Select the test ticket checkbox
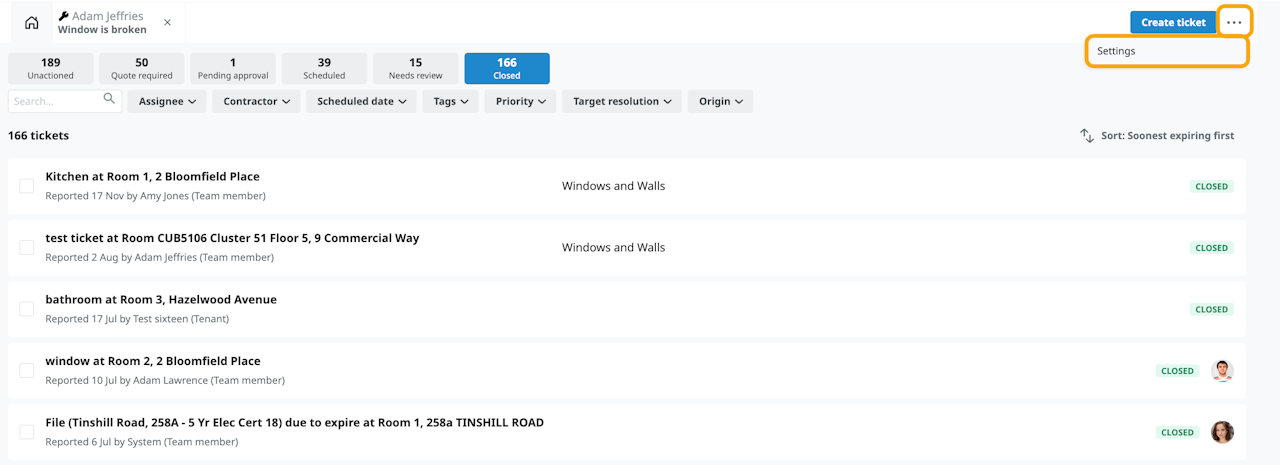1280x465 pixels. point(27,247)
